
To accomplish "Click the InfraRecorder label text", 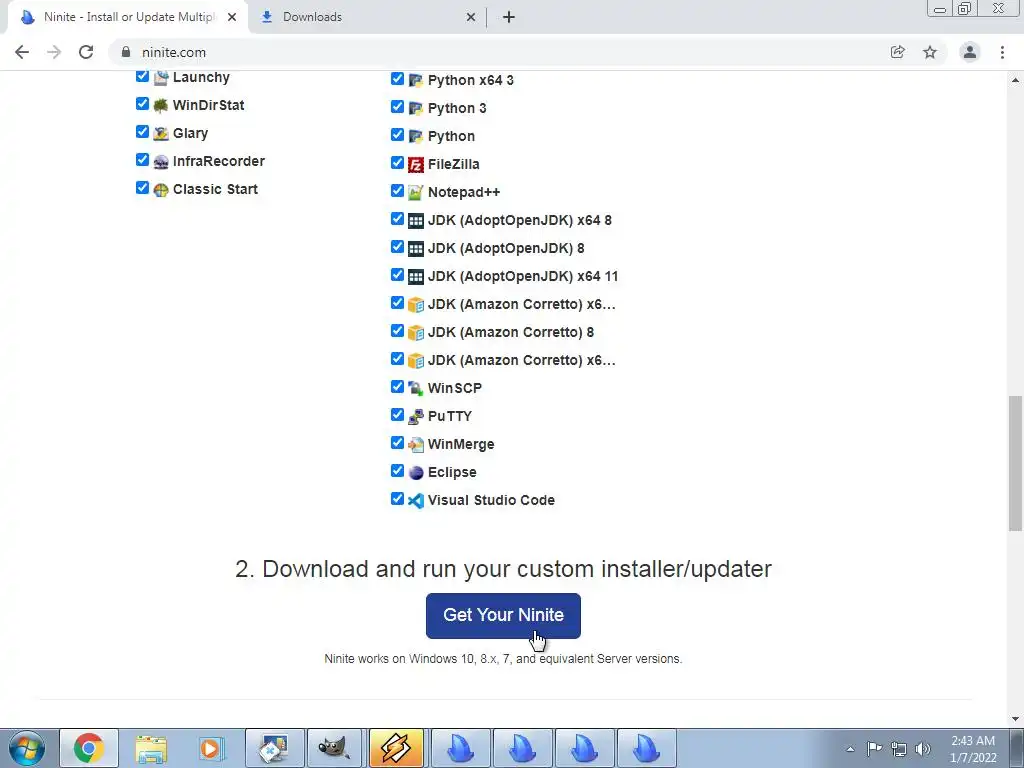I will point(219,161).
